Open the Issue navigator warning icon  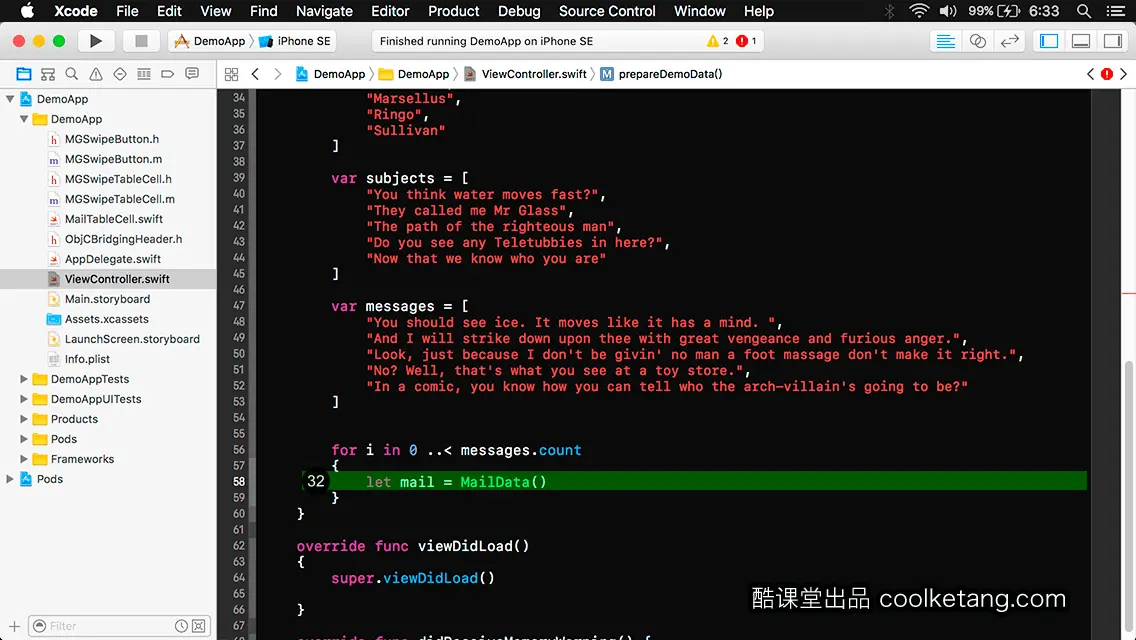coord(96,74)
